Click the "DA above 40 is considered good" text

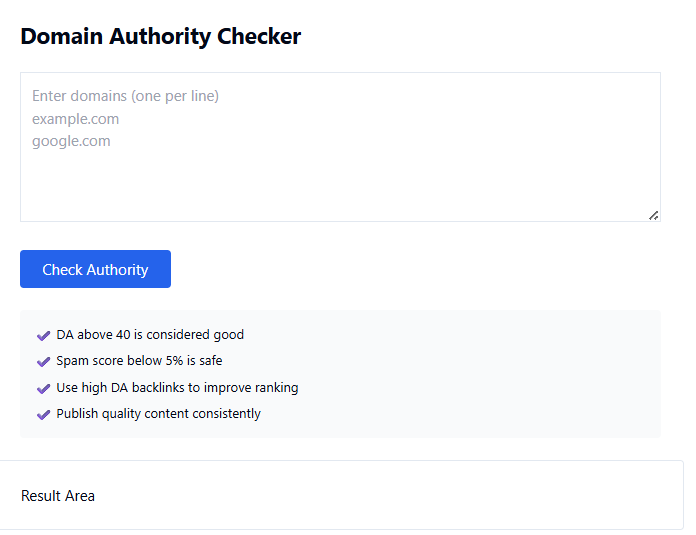point(150,335)
